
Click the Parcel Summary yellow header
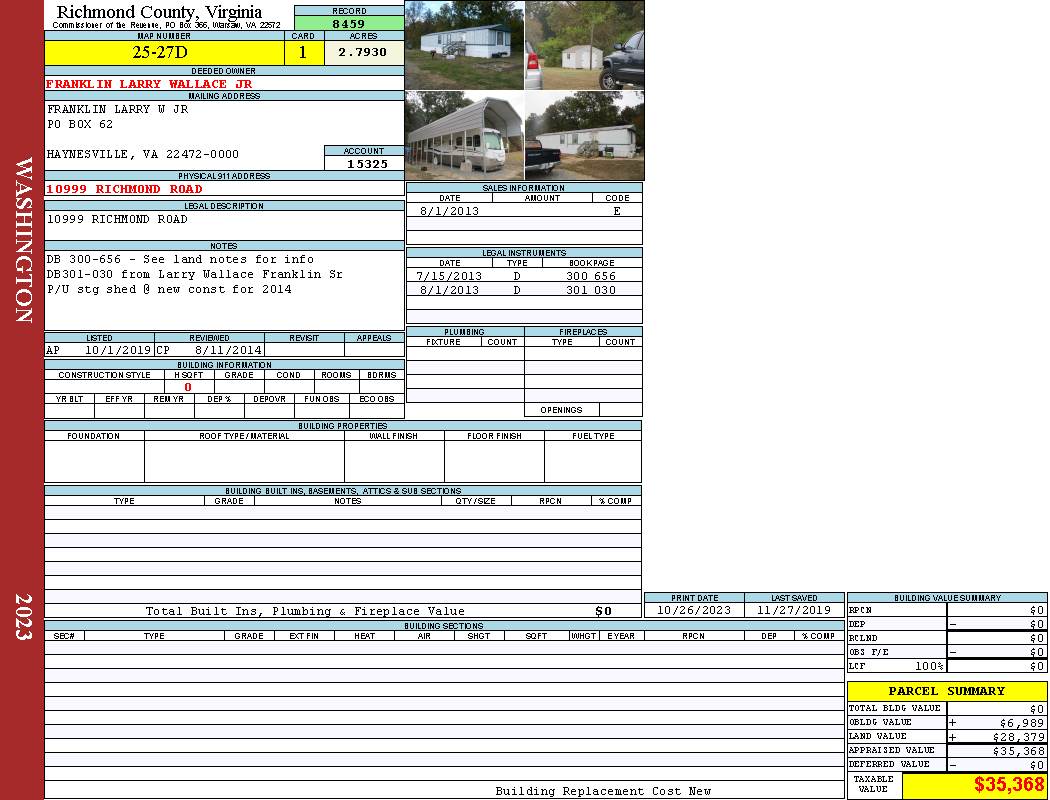946,691
